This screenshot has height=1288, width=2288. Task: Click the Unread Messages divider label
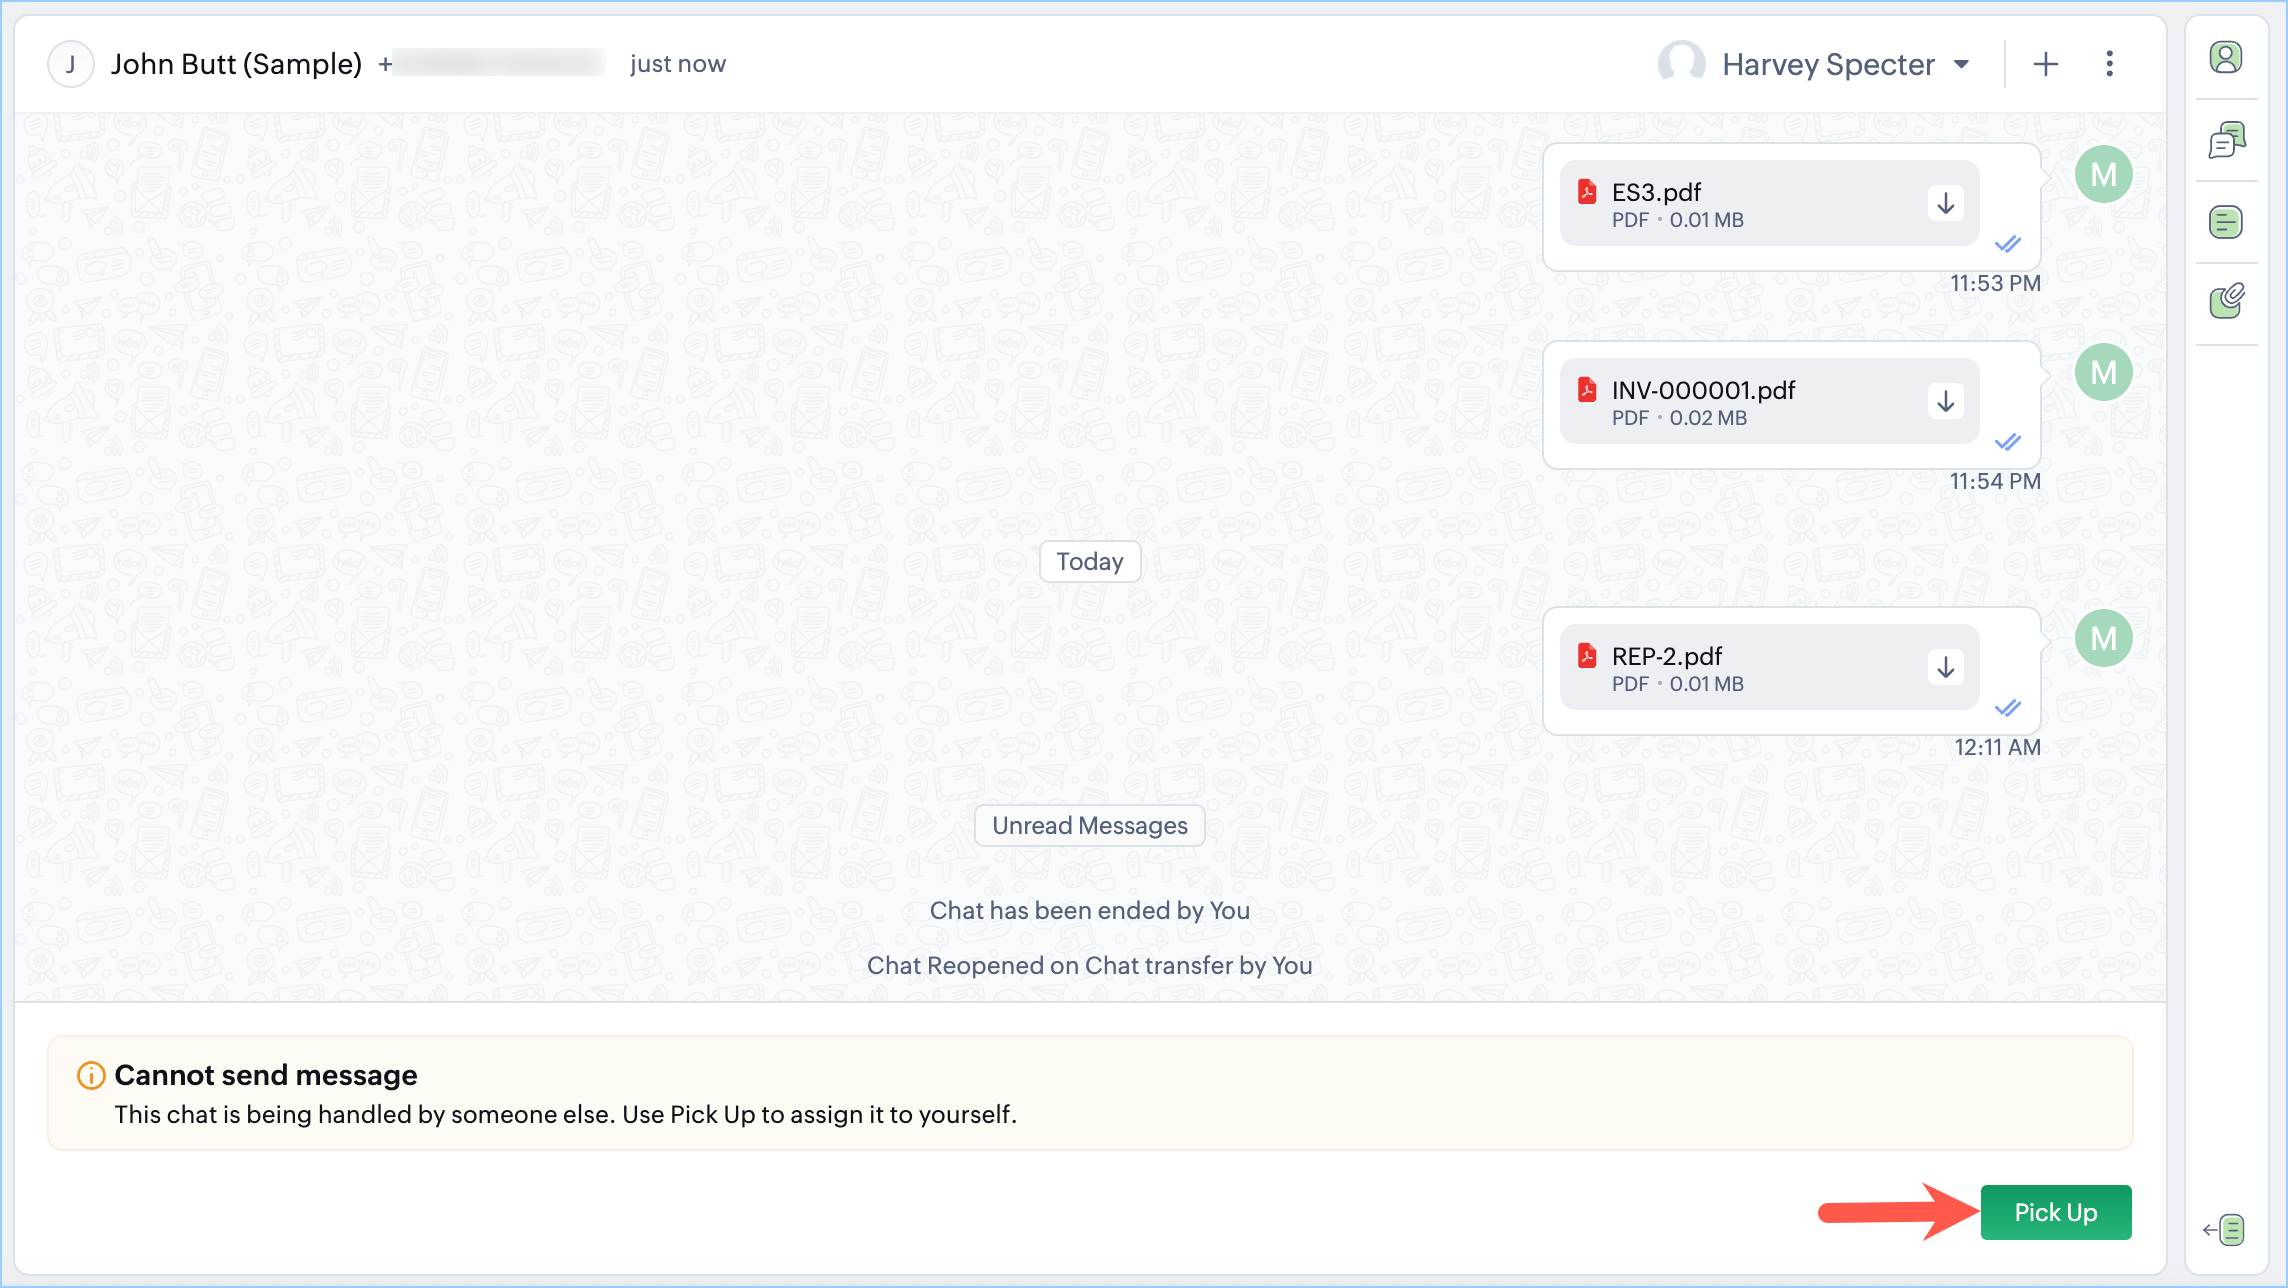tap(1089, 826)
